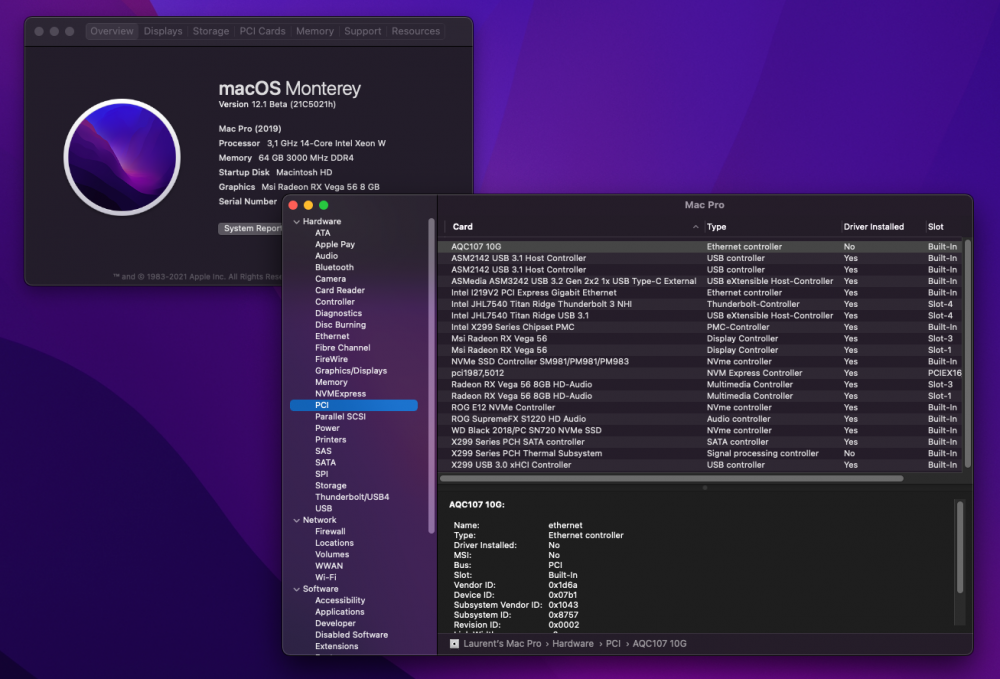Select ROG SupremeFX S1220 HD Audio row
This screenshot has width=1000, height=679.
(x=702, y=419)
